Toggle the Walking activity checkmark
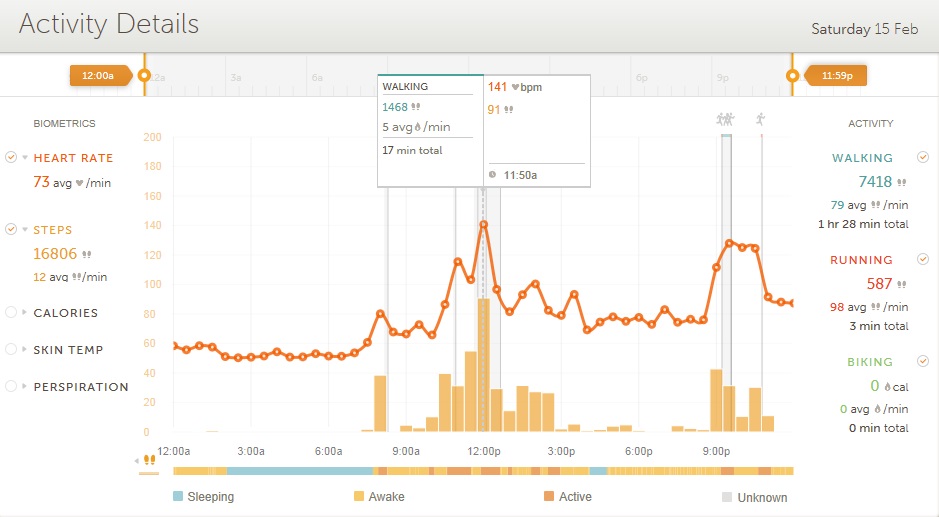The image size is (939, 517). point(923,157)
